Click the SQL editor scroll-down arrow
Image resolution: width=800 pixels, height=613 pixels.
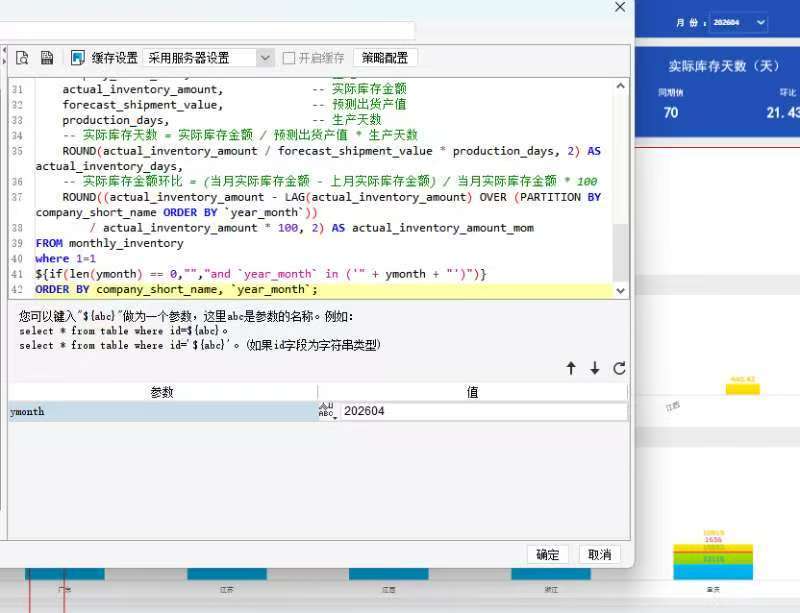pos(620,290)
